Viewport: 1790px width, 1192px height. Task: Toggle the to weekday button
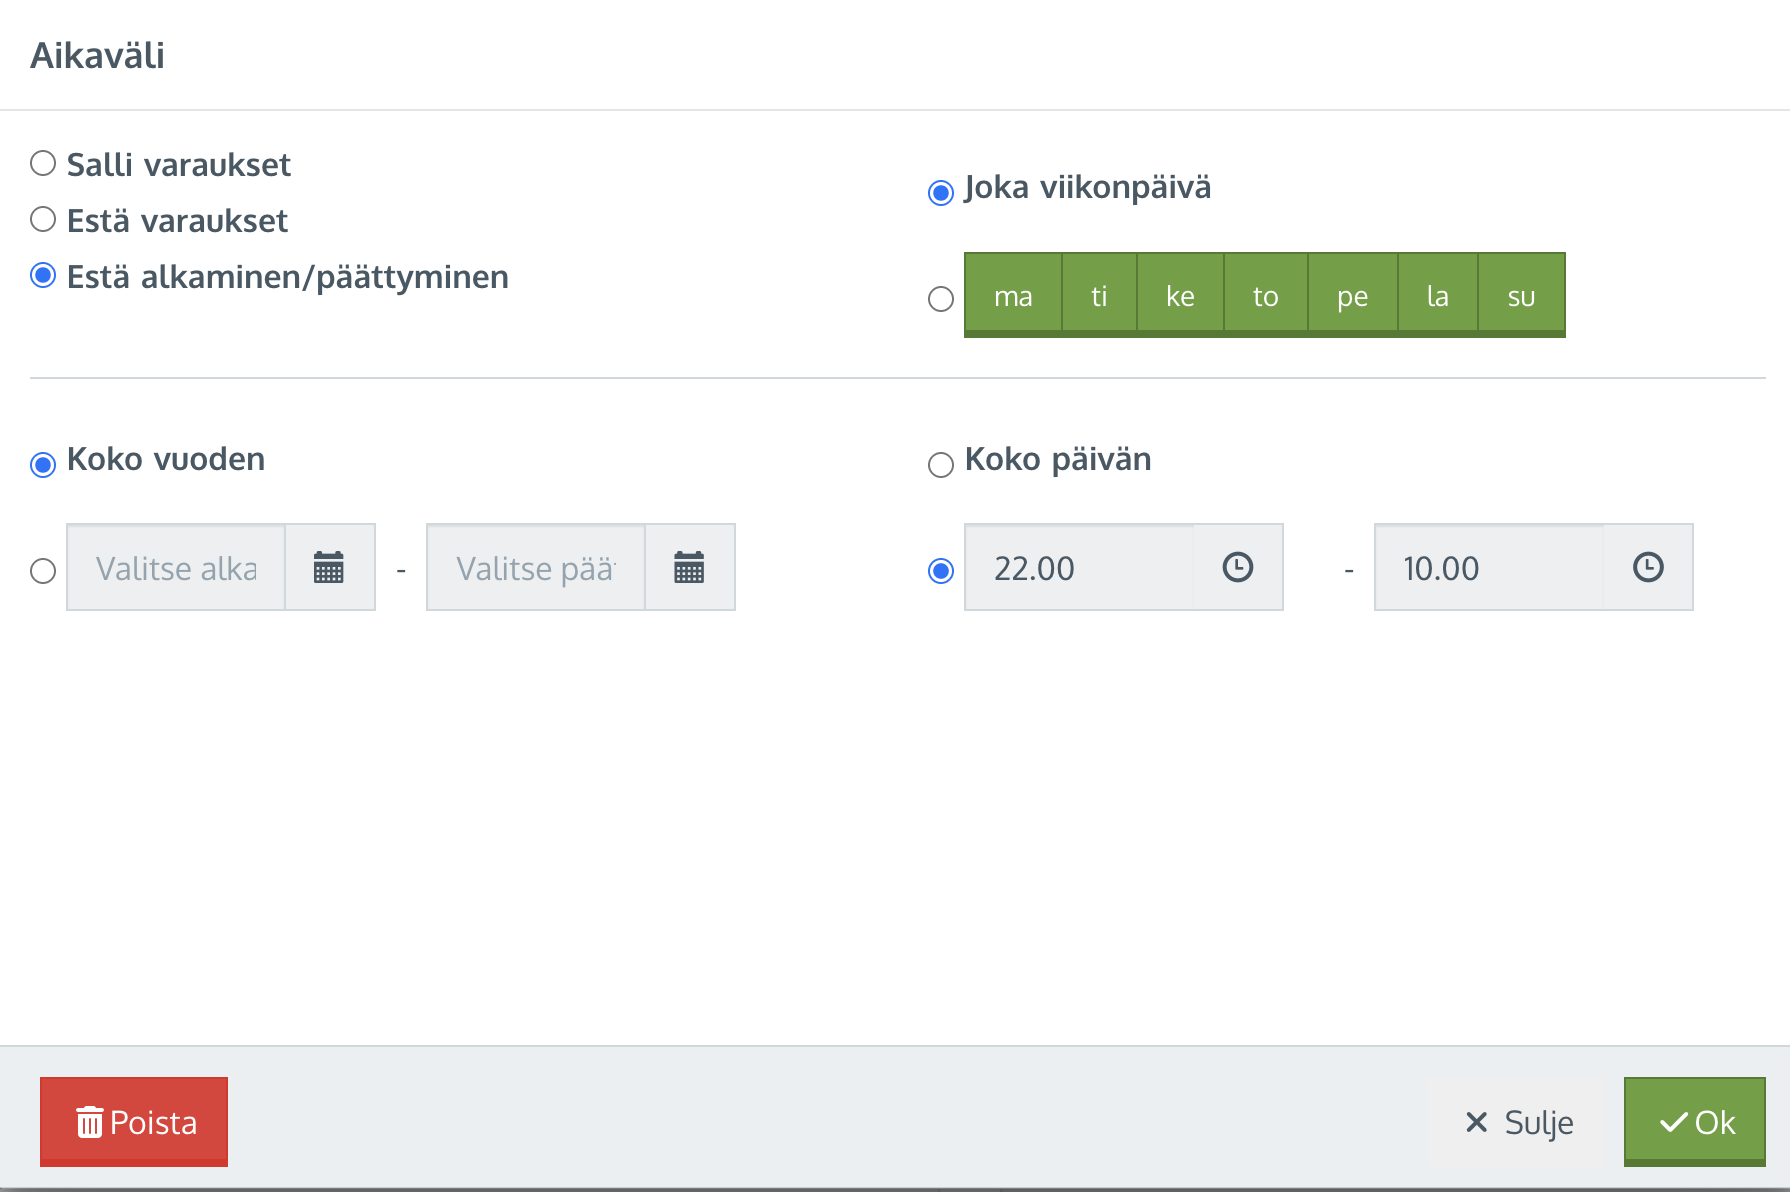click(1266, 295)
